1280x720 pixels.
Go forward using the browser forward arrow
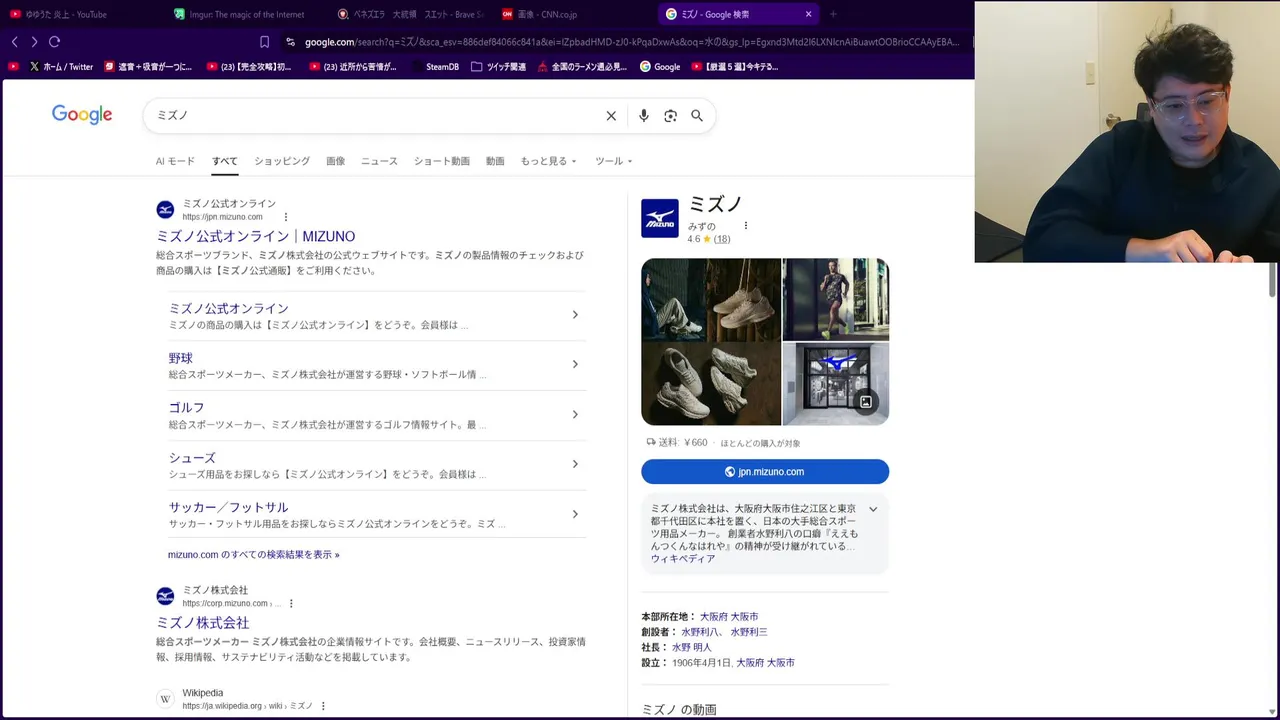[x=34, y=42]
